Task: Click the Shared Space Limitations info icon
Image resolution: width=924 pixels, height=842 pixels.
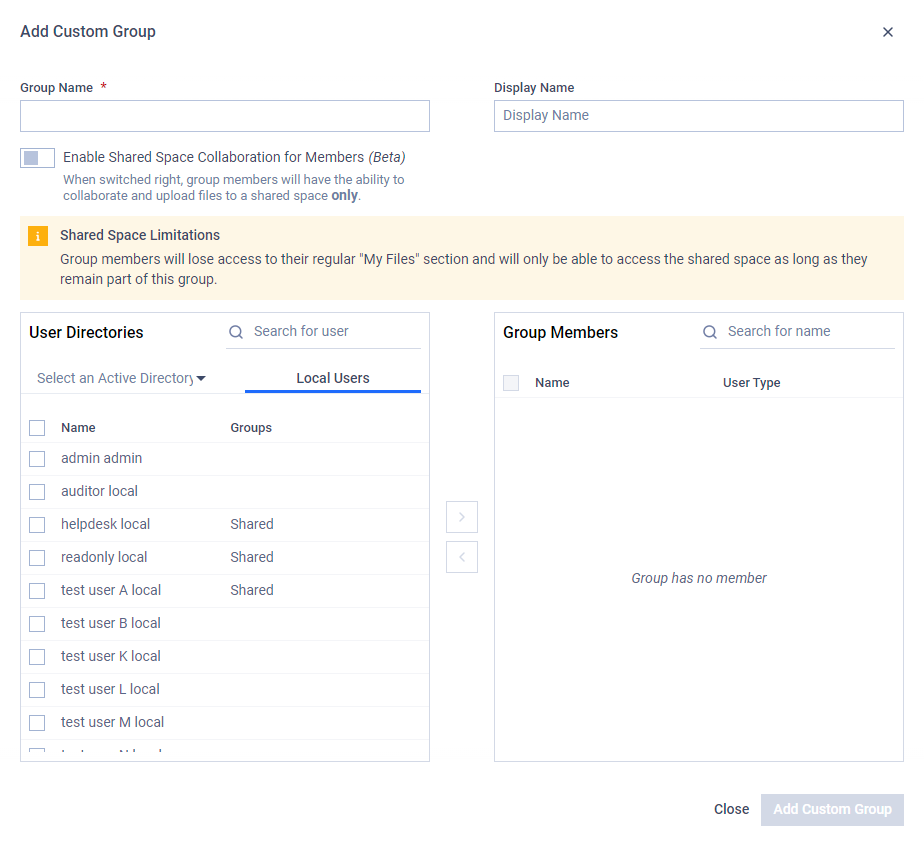Action: pos(38,236)
